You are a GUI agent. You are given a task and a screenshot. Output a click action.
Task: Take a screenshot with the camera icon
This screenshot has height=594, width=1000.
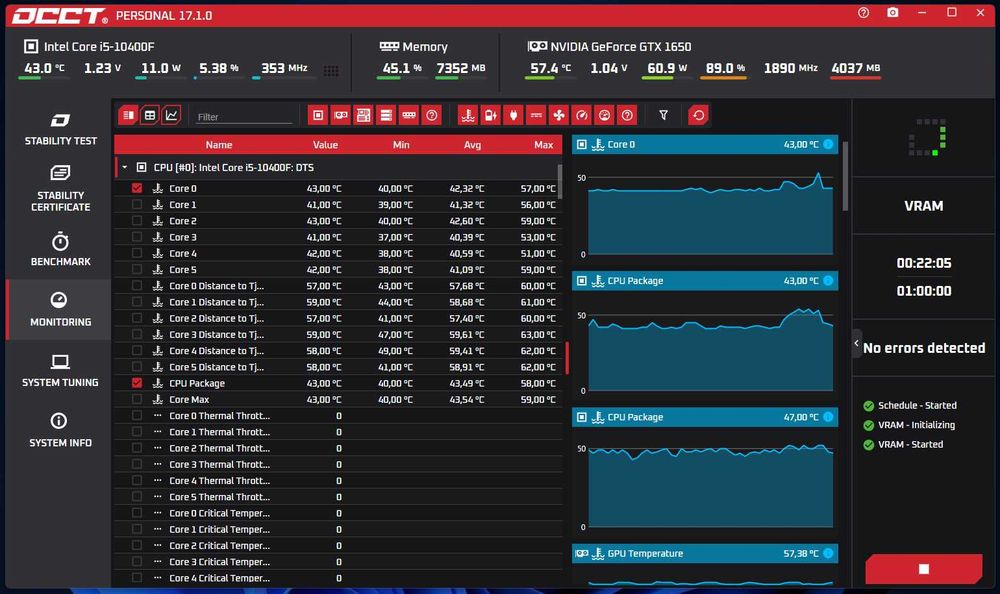coord(893,13)
